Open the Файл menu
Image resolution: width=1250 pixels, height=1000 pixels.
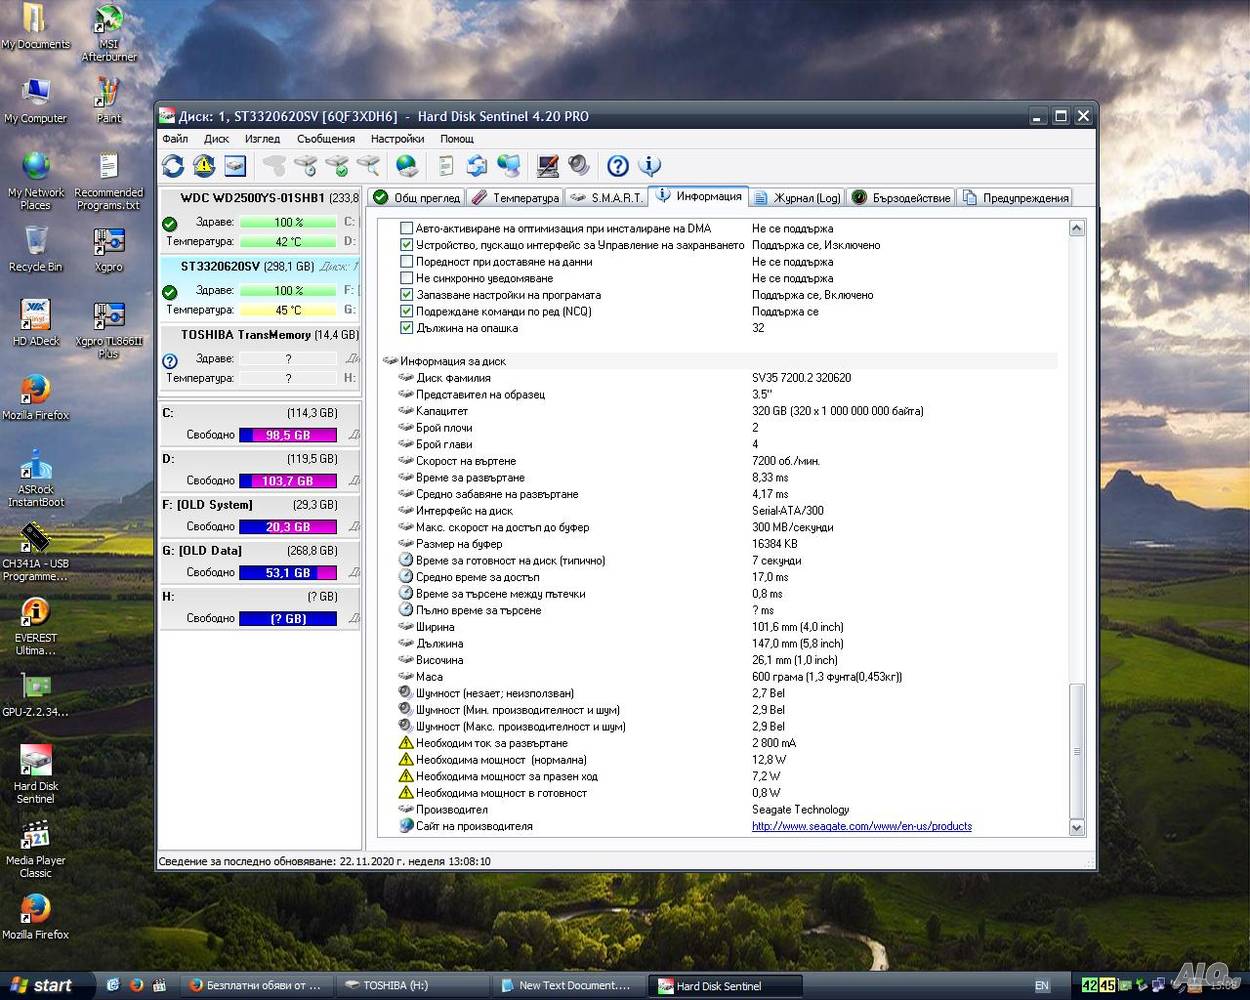pyautogui.click(x=175, y=139)
